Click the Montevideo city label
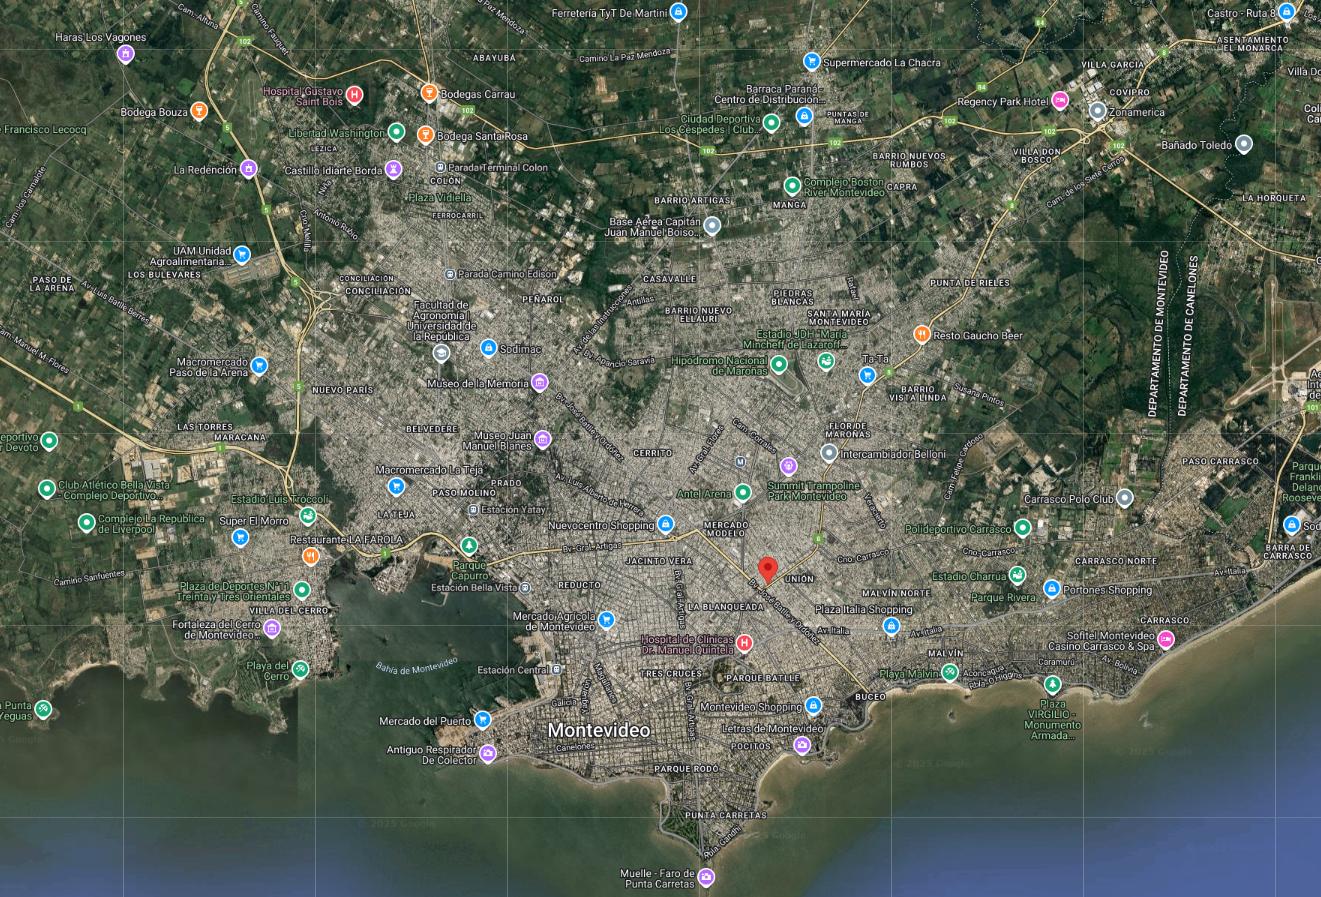This screenshot has height=897, width=1321. (x=599, y=731)
